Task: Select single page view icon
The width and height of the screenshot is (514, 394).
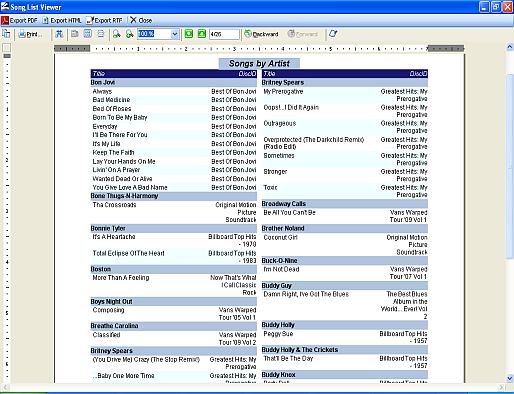Action: (x=75, y=34)
